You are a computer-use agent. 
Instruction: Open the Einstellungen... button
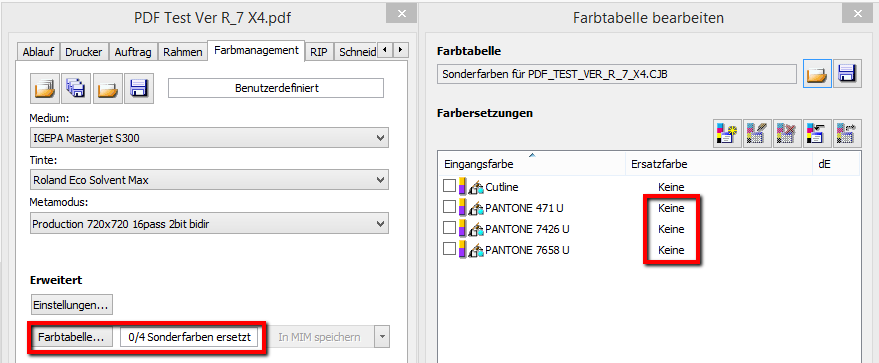pyautogui.click(x=72, y=305)
